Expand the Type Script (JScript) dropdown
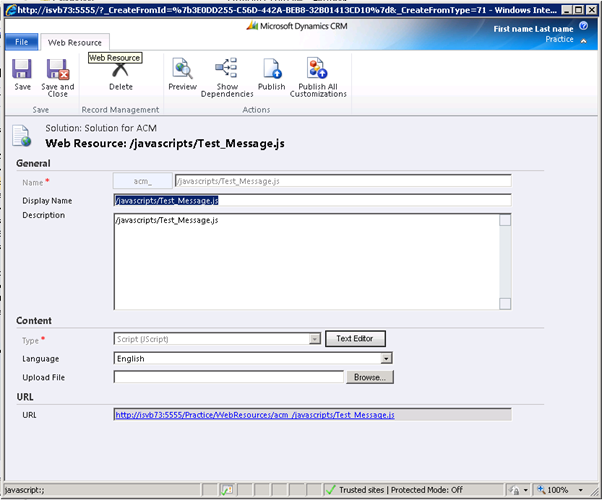Viewport: 602px width, 500px height. pos(314,339)
